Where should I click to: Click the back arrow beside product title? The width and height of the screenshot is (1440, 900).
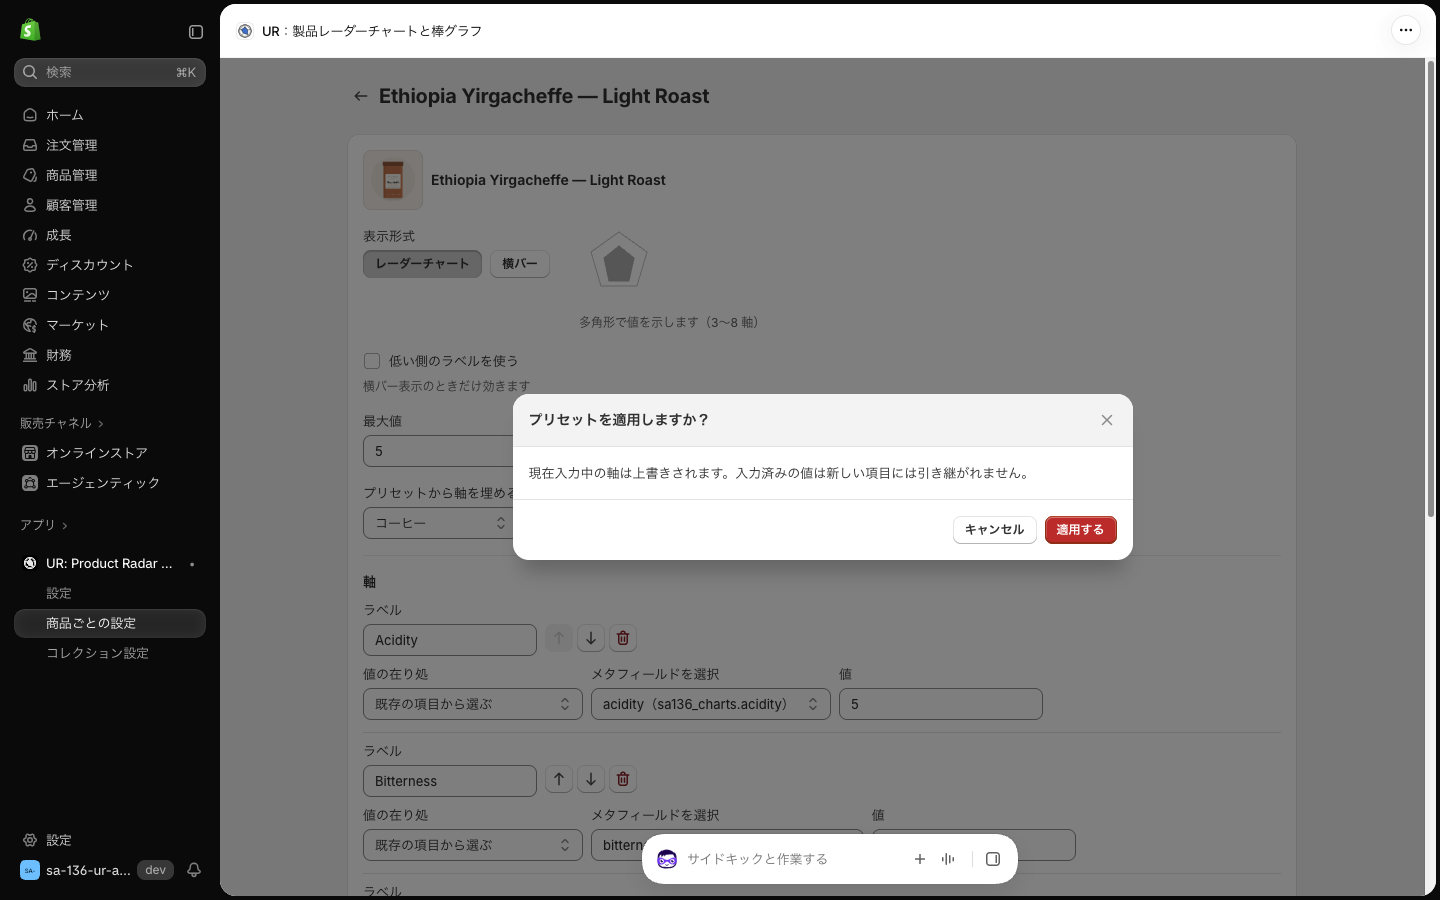pyautogui.click(x=361, y=96)
